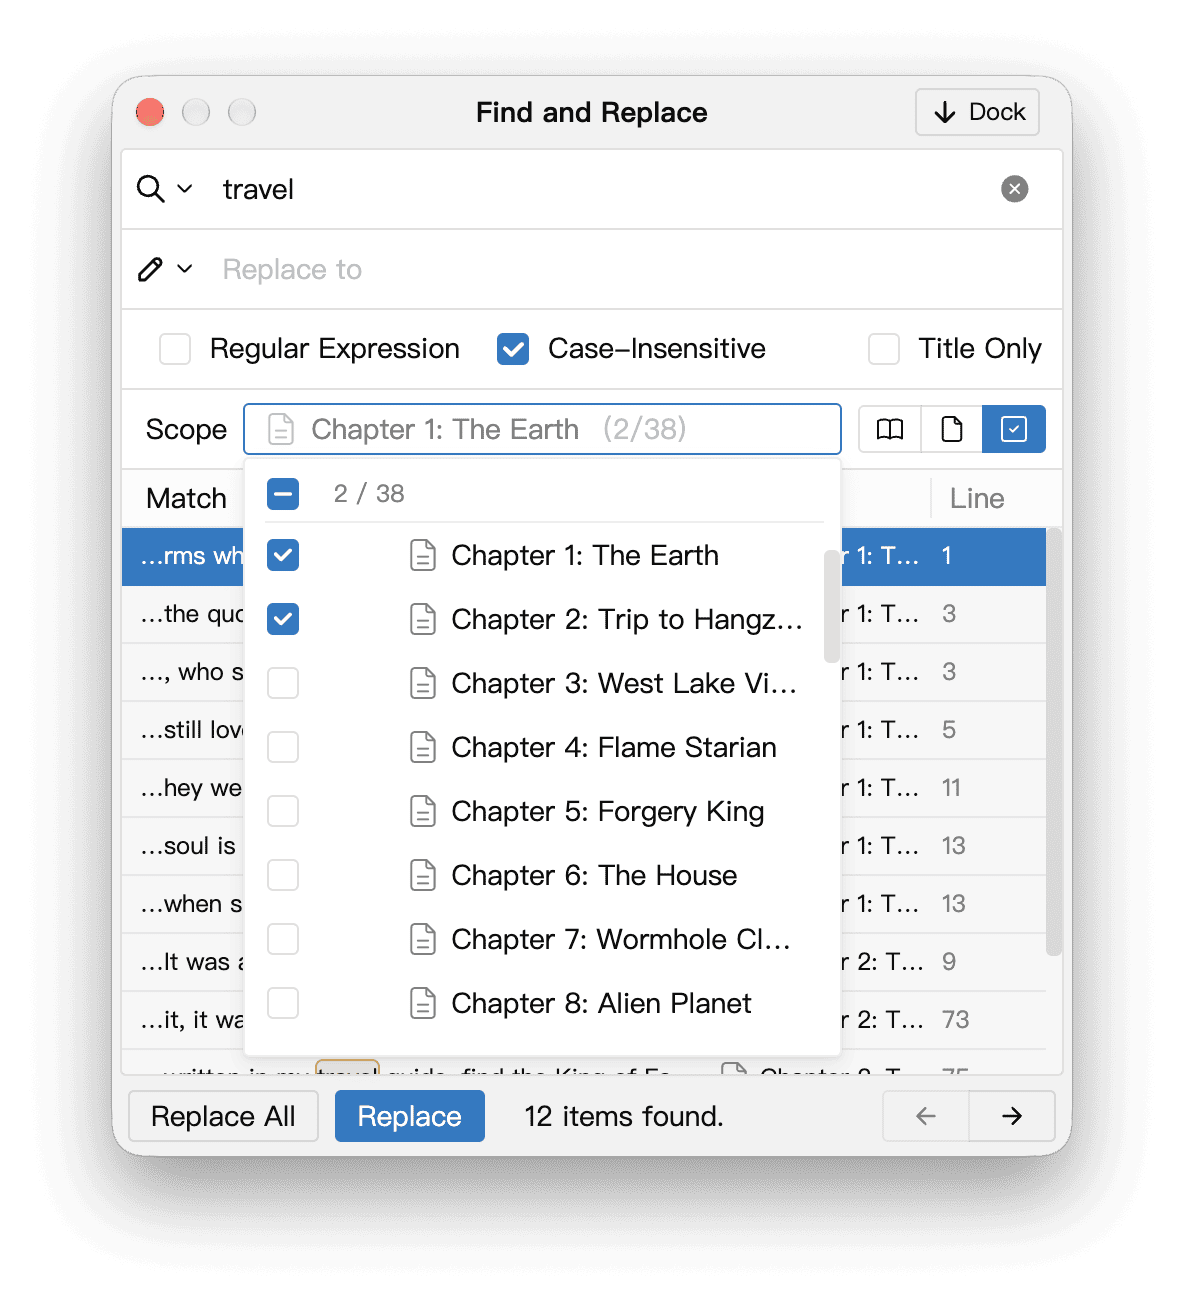The height and width of the screenshot is (1304, 1184).
Task: Go to previous match with left arrow
Action: point(926,1116)
